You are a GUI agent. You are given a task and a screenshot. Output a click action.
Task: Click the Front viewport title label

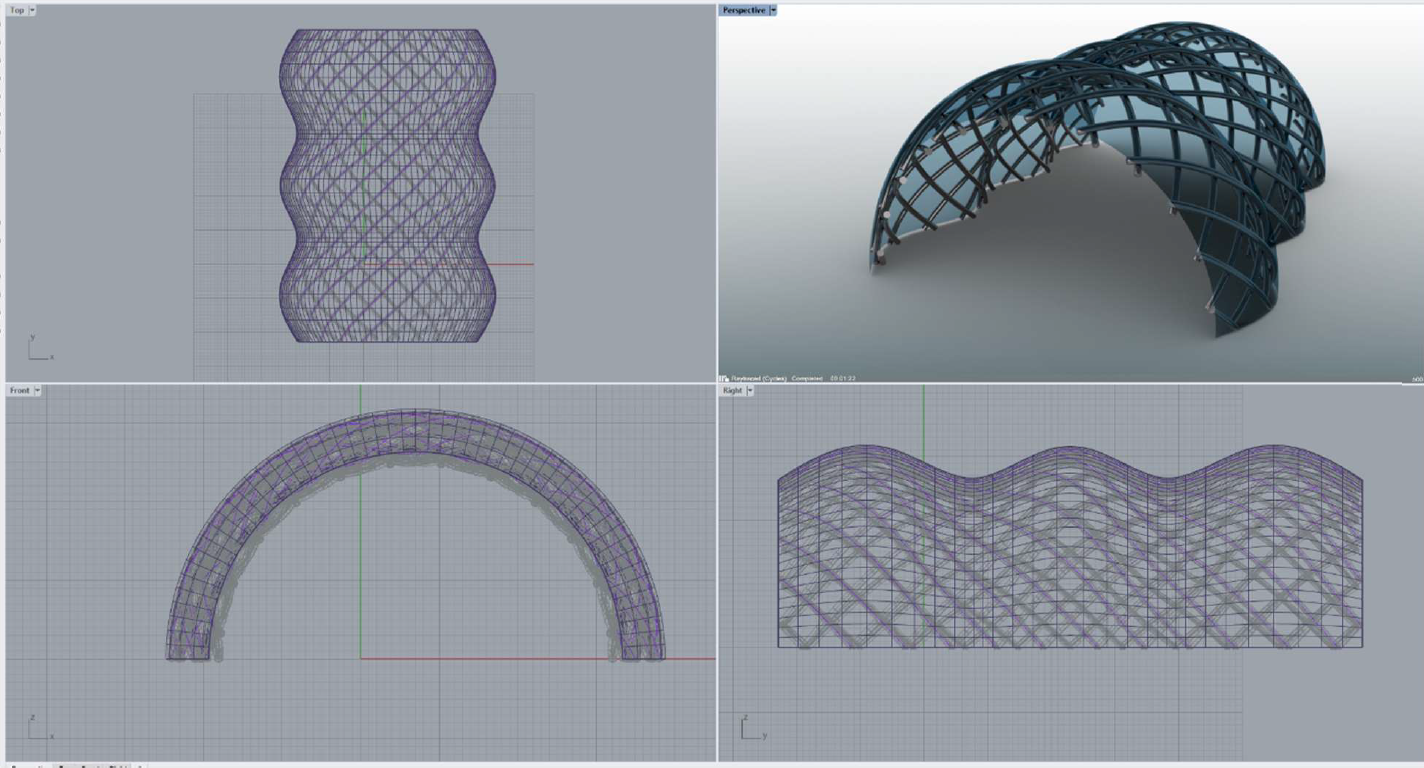[20, 390]
